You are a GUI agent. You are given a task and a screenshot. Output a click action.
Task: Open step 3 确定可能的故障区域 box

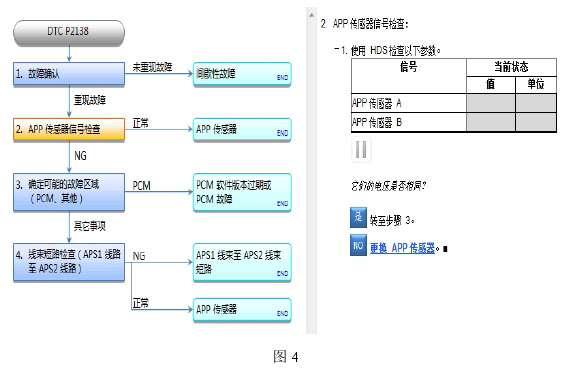click(69, 192)
